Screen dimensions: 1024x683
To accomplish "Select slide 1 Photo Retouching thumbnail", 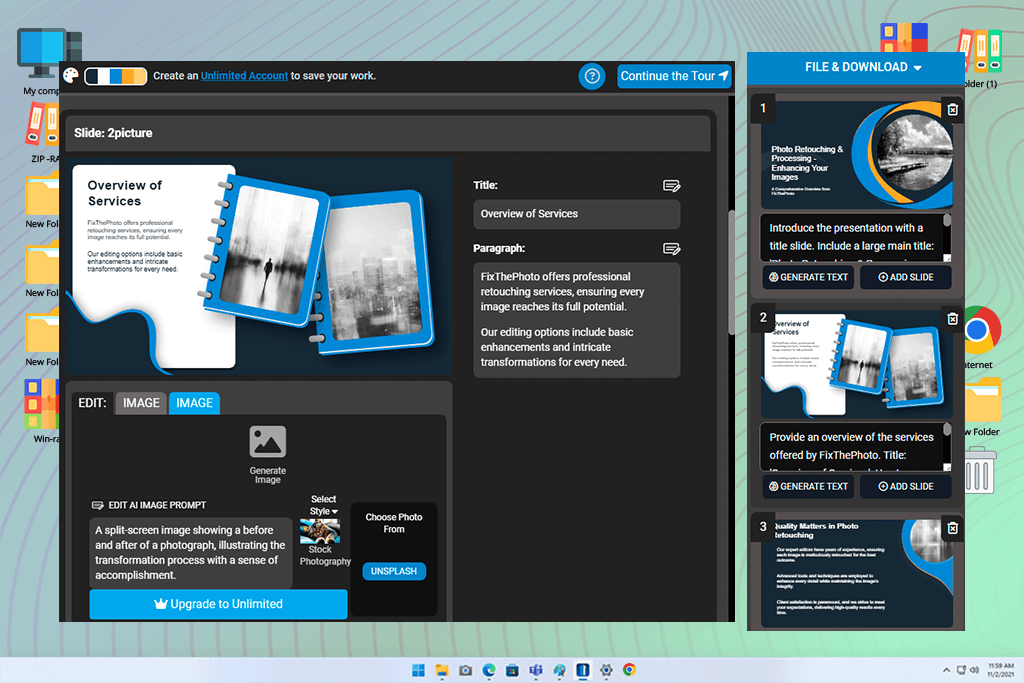I will [x=856, y=155].
